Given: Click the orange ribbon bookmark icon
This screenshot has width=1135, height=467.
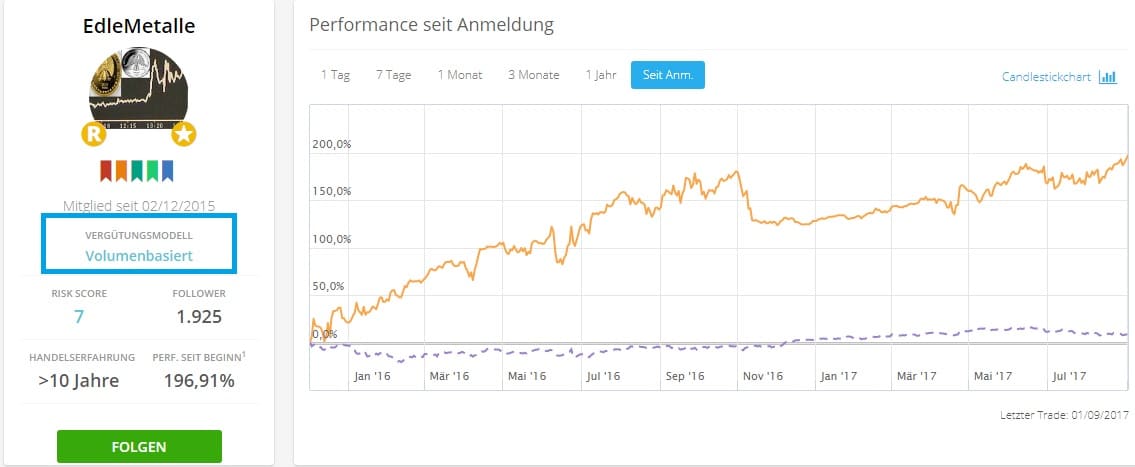Looking at the screenshot, I should point(122,171).
